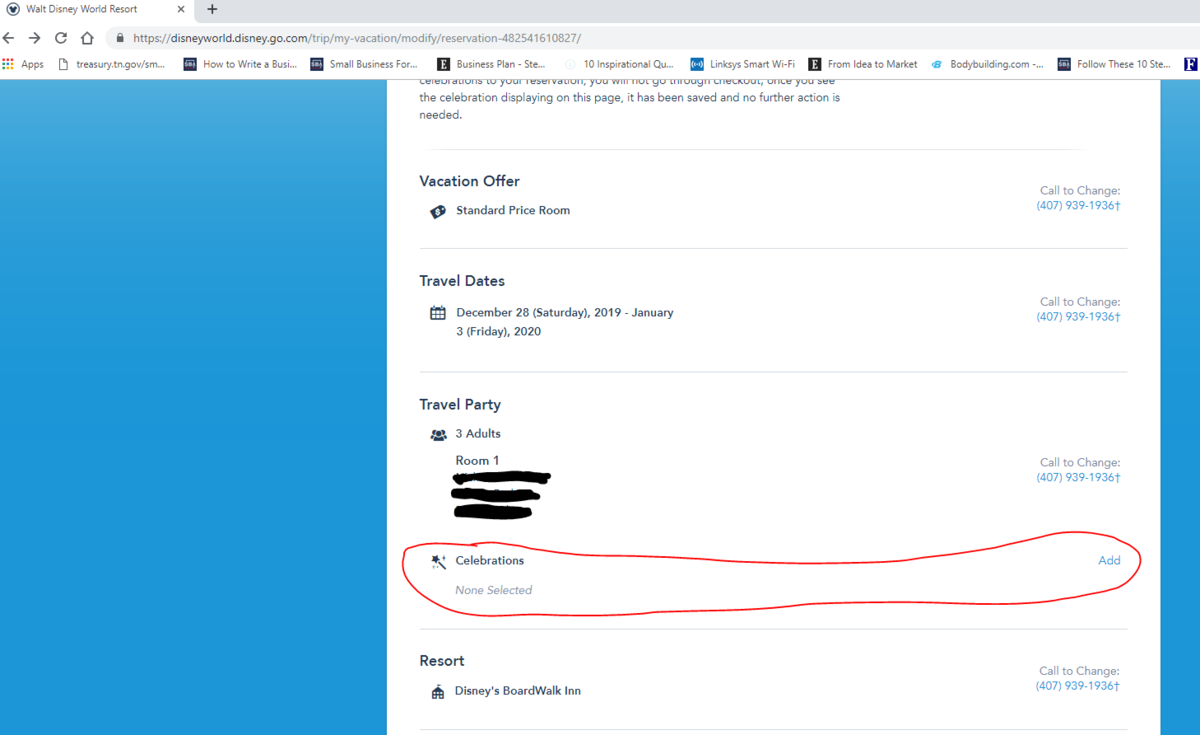Reload the page with refresh icon
This screenshot has width=1200, height=735.
click(61, 38)
